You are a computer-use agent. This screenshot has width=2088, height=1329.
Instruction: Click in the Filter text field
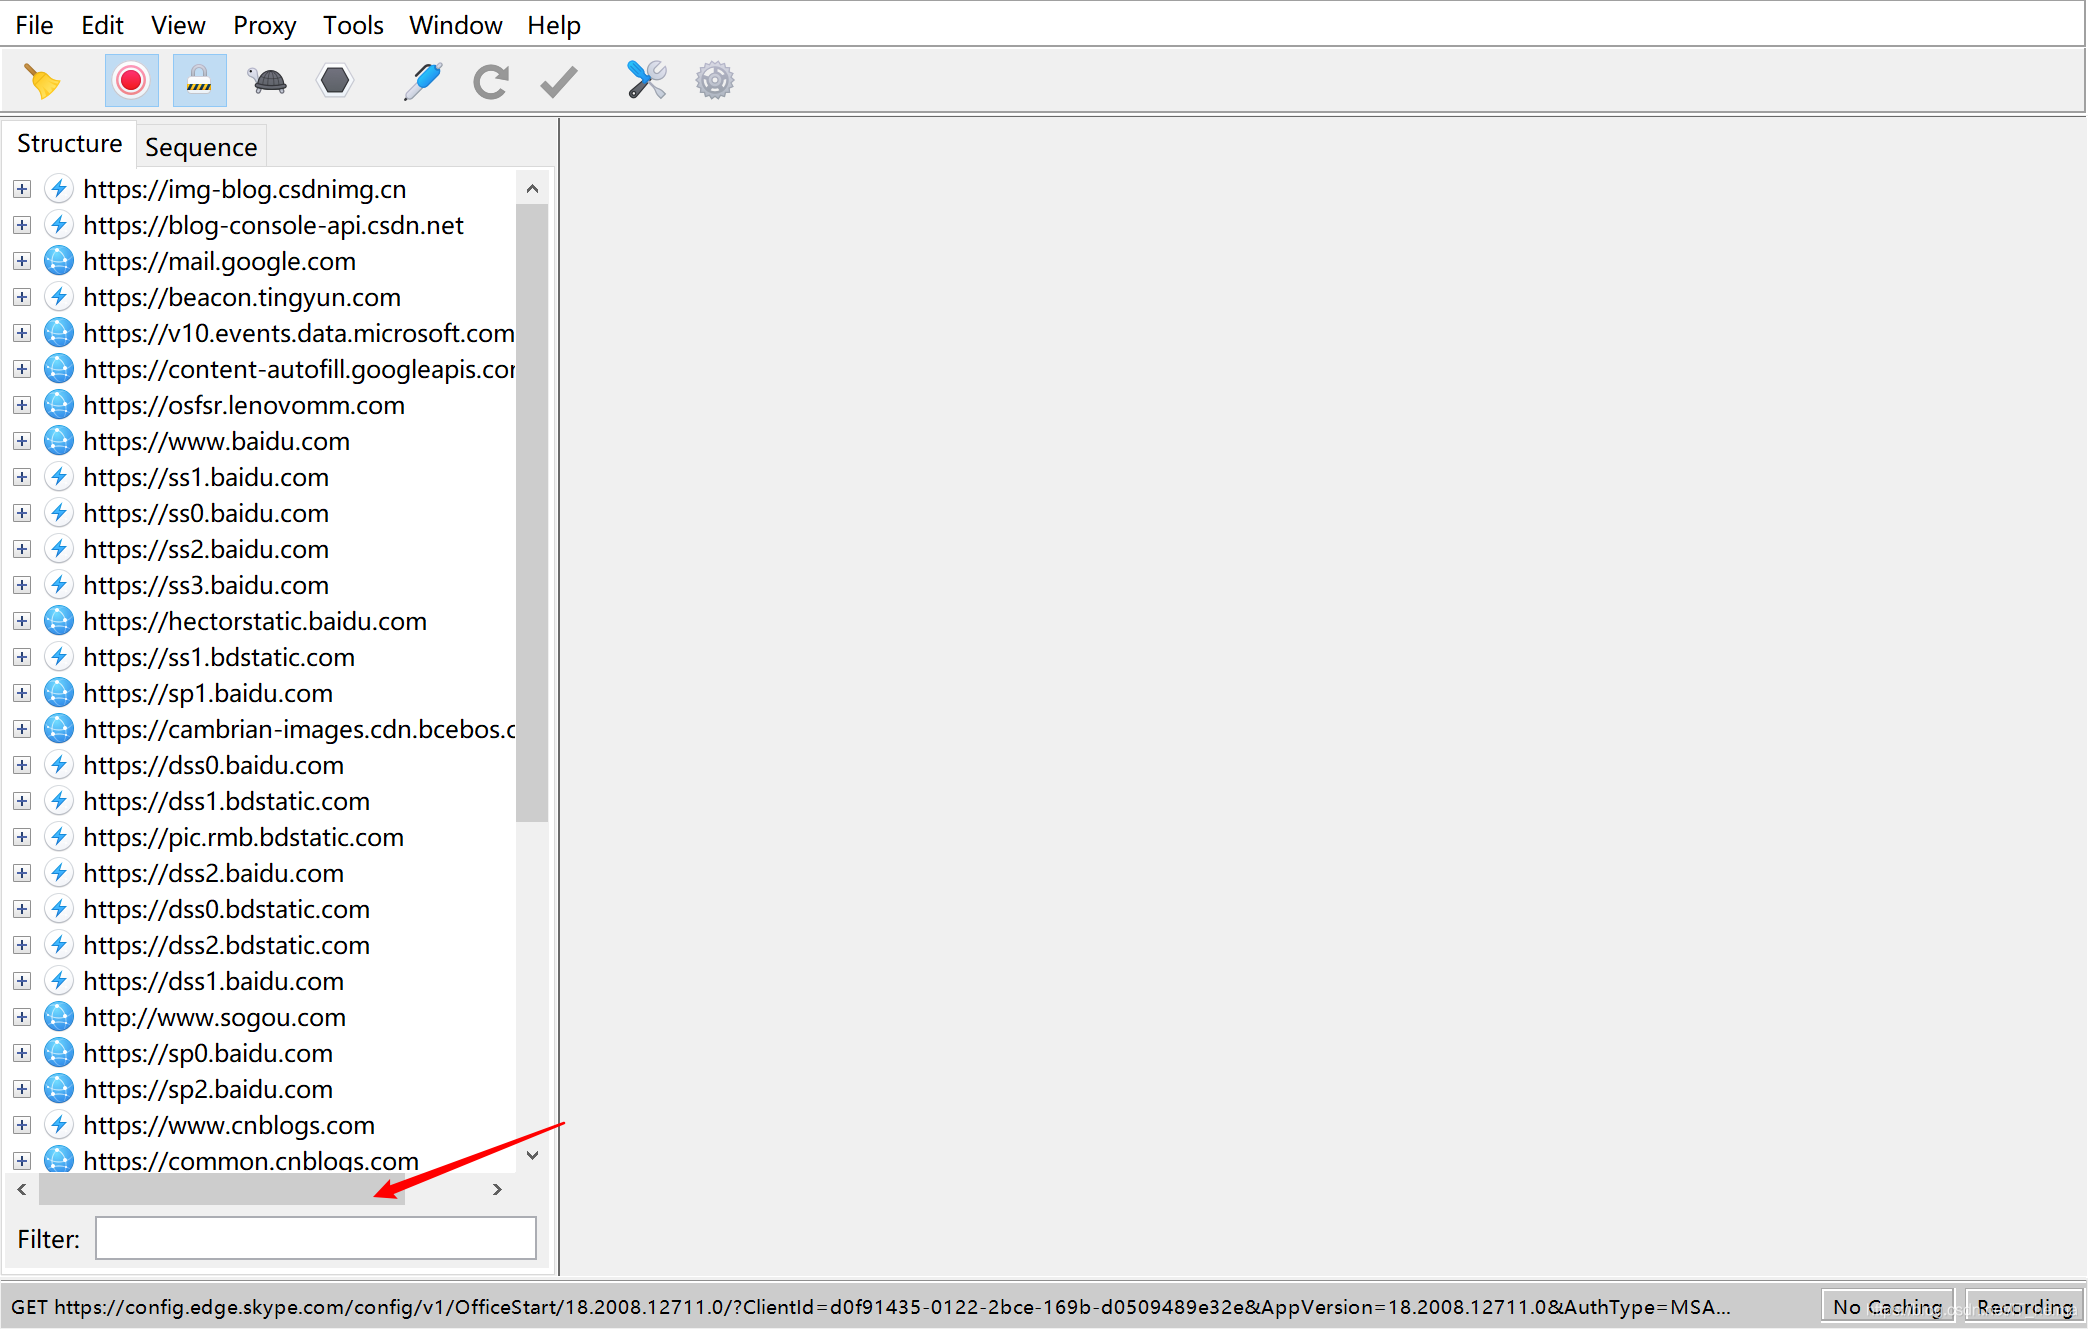(x=316, y=1238)
